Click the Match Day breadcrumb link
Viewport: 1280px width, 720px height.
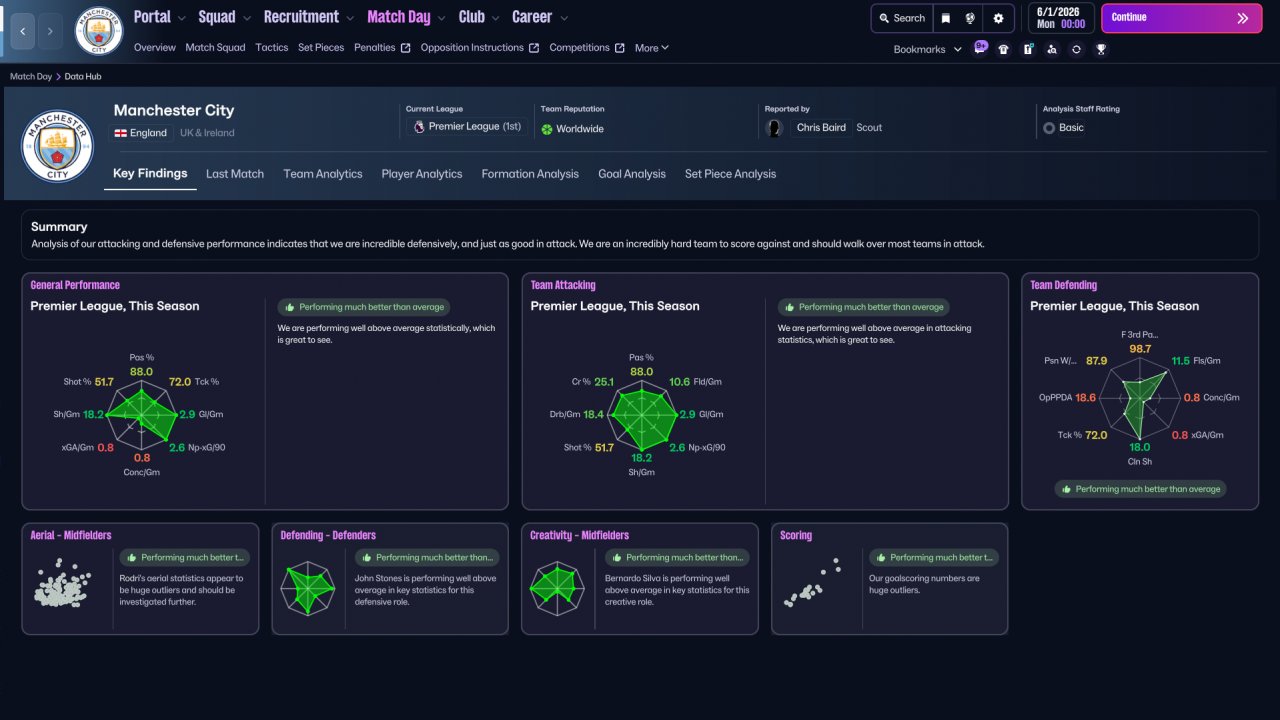pos(31,76)
